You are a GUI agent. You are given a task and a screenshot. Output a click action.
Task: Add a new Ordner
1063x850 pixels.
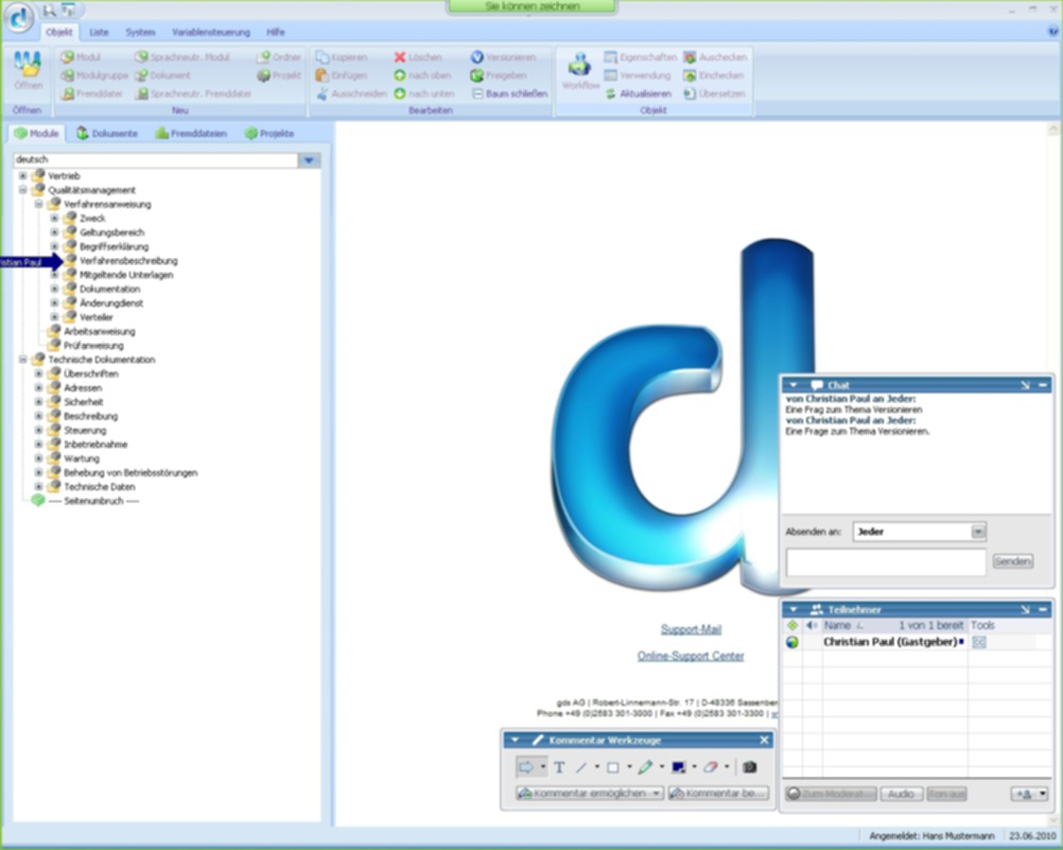(x=279, y=57)
